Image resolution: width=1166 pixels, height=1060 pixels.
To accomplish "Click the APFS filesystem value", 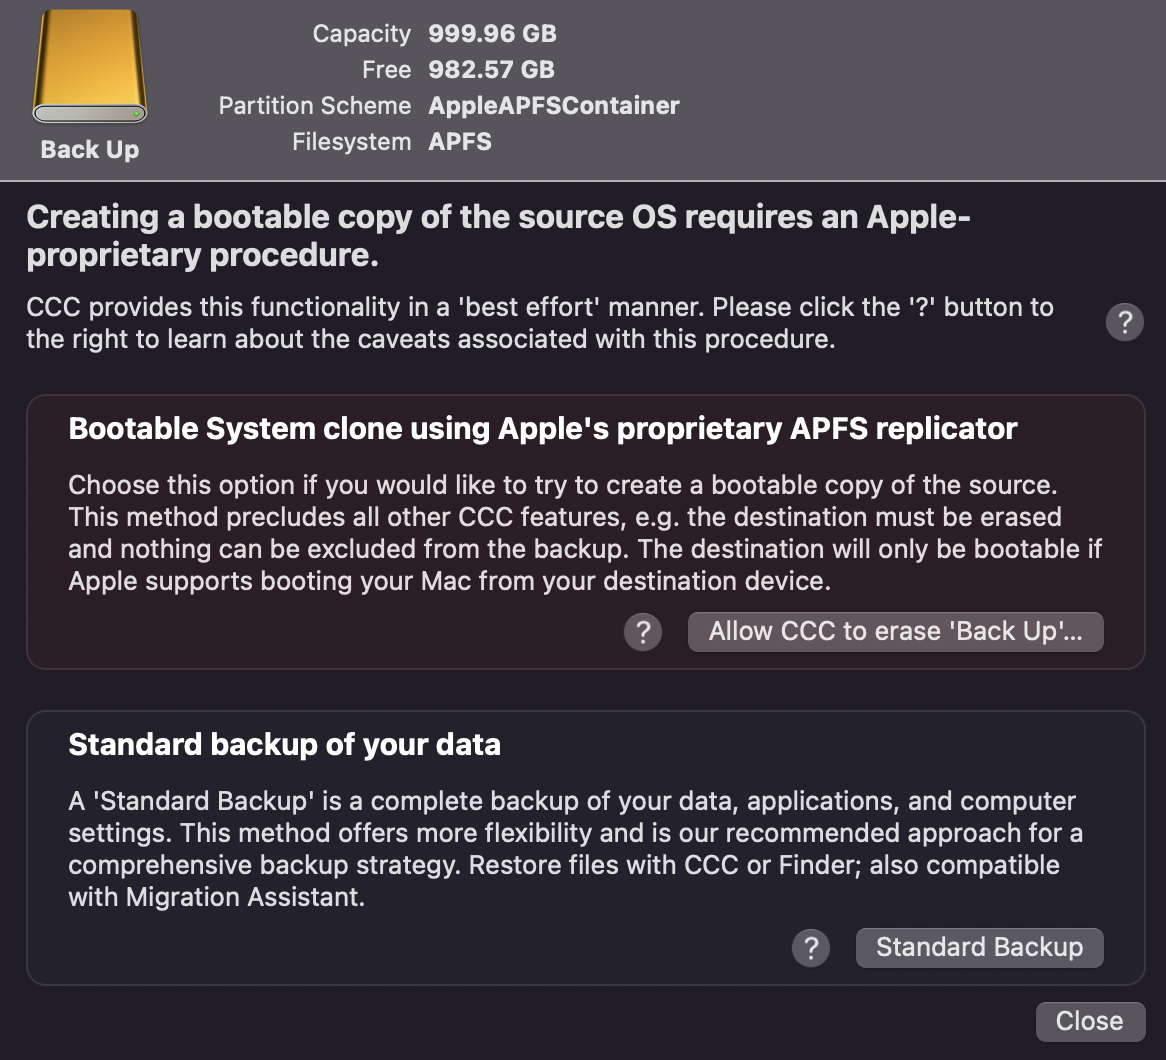I will (x=460, y=142).
